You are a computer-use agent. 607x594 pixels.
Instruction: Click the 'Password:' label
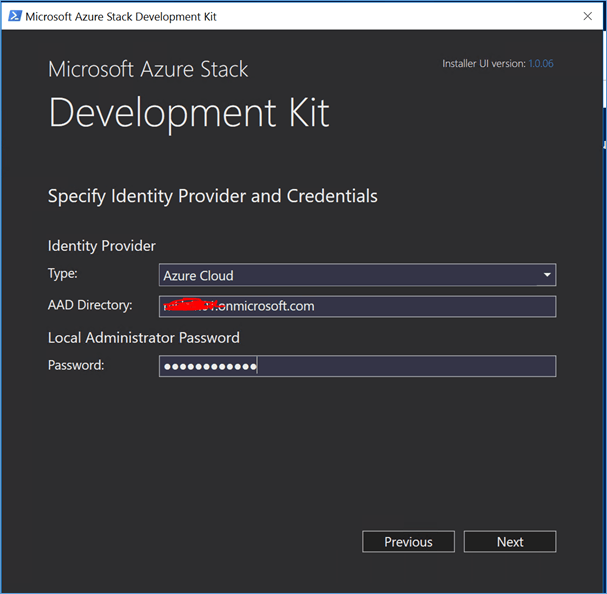(x=76, y=365)
